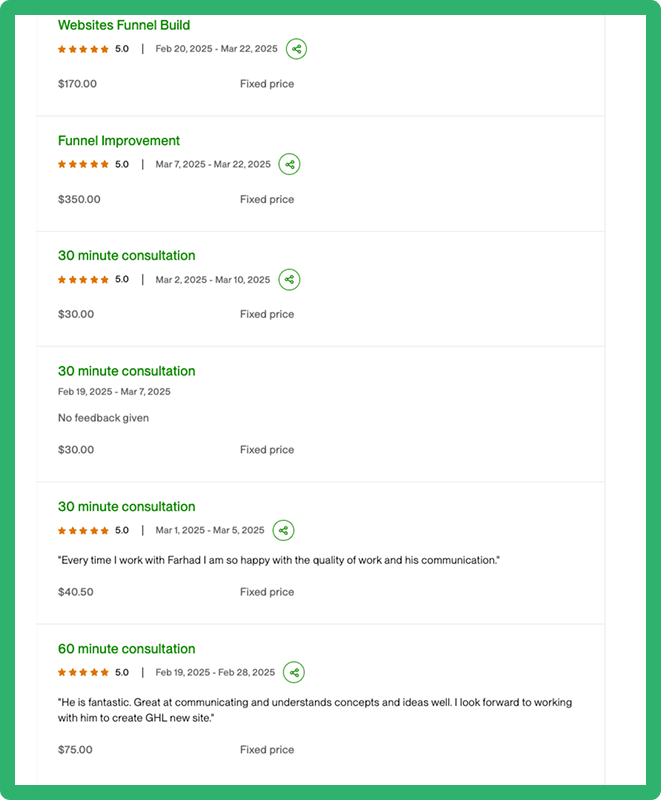Click the "No feedback given" text
This screenshot has height=800, width=661.
(103, 418)
